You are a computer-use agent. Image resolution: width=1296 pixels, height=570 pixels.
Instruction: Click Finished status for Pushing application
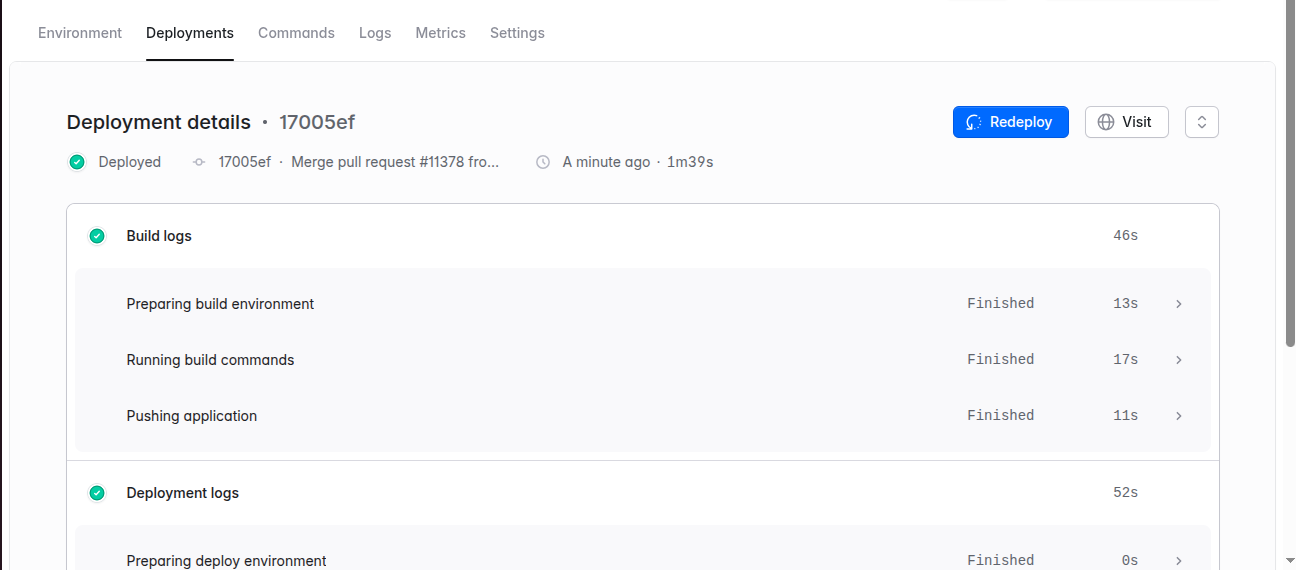1001,416
